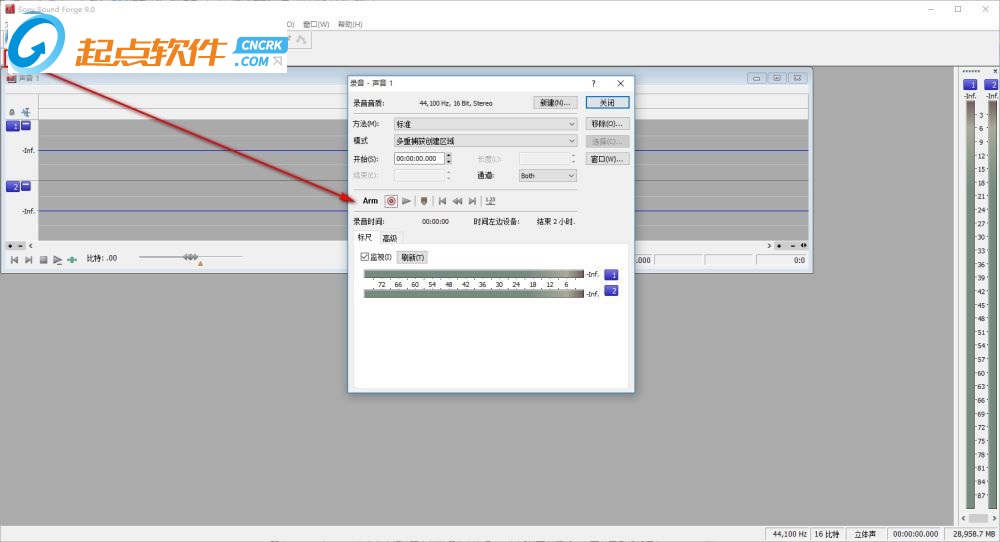This screenshot has height=542, width=1000.
Task: Click the red Record button beside Arm
Action: point(391,201)
